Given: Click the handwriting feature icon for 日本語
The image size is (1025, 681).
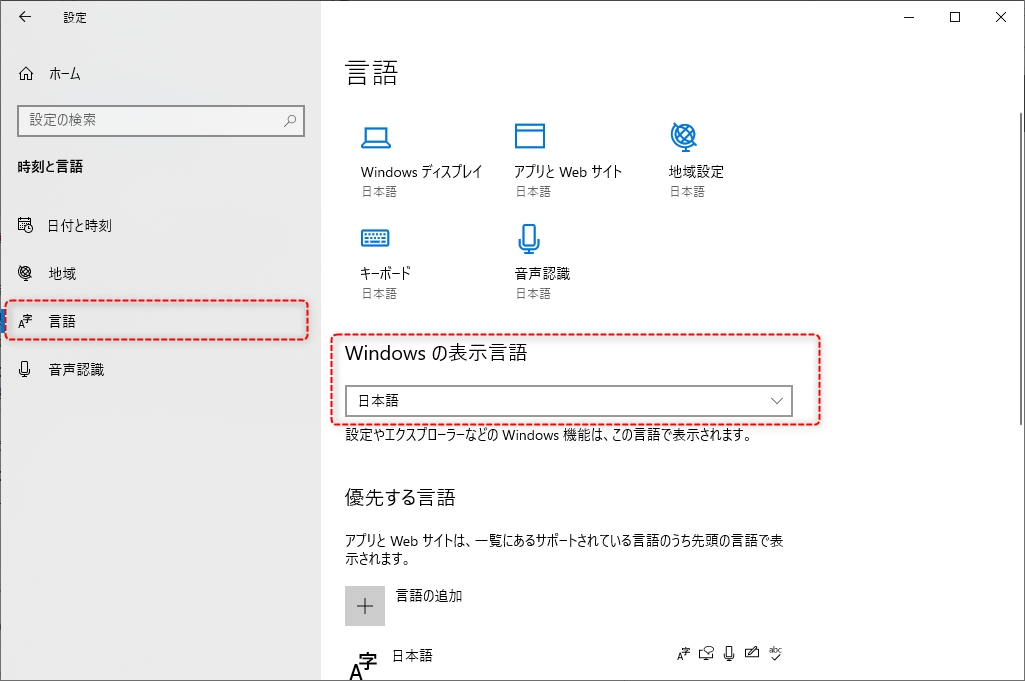Looking at the screenshot, I should click(x=752, y=653).
